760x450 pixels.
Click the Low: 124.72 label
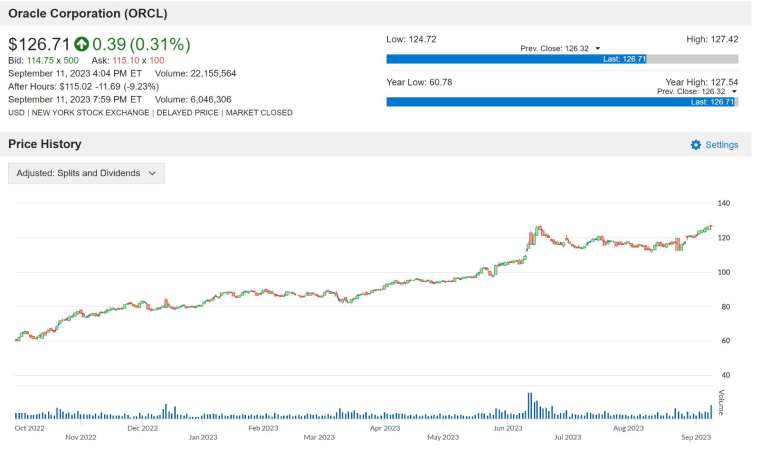[x=411, y=39]
